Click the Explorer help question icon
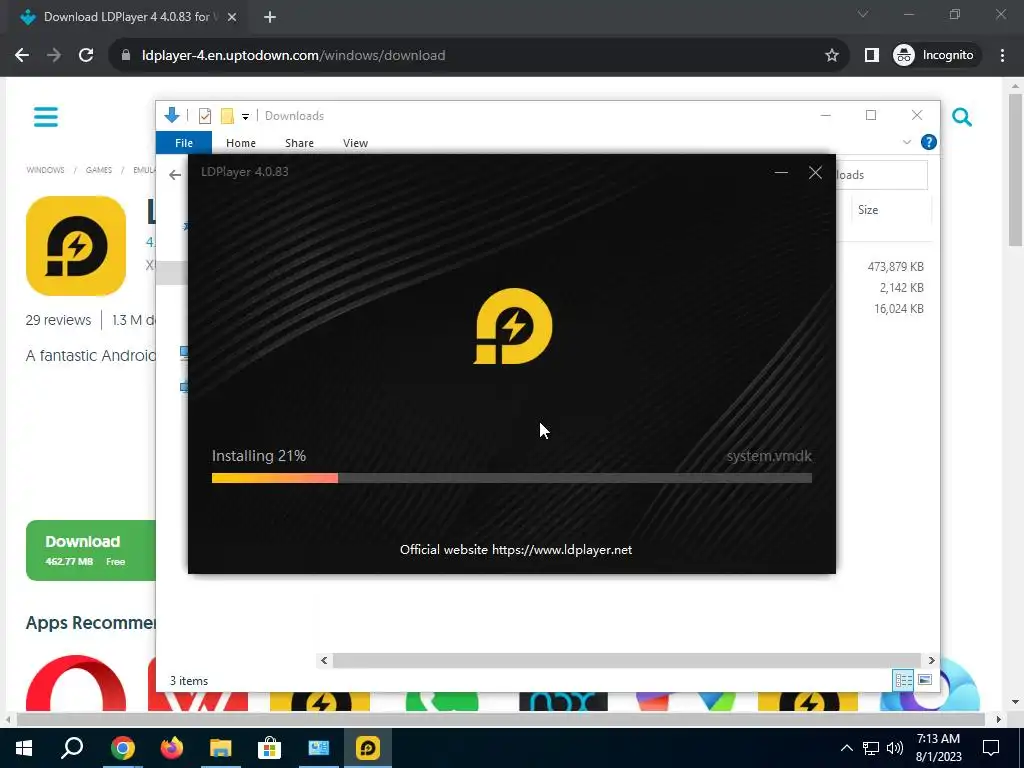 pos(928,142)
